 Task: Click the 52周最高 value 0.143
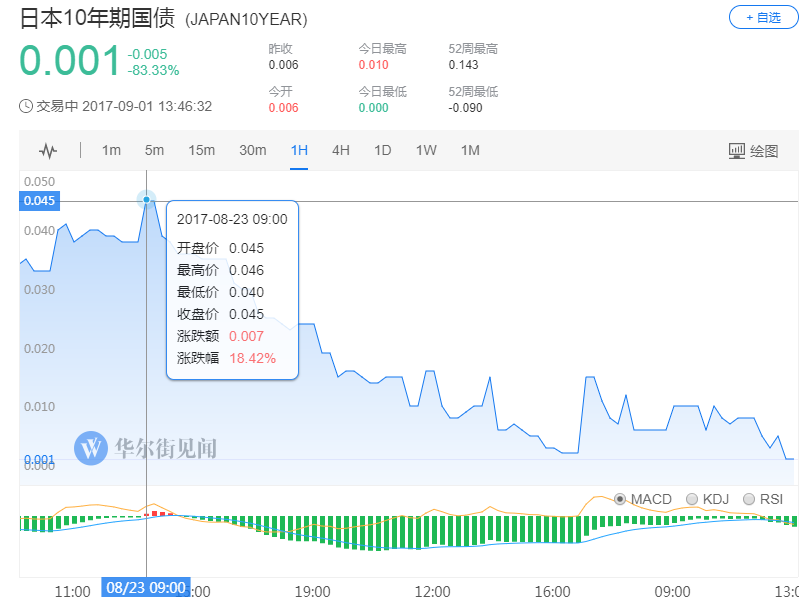pyautogui.click(x=463, y=65)
